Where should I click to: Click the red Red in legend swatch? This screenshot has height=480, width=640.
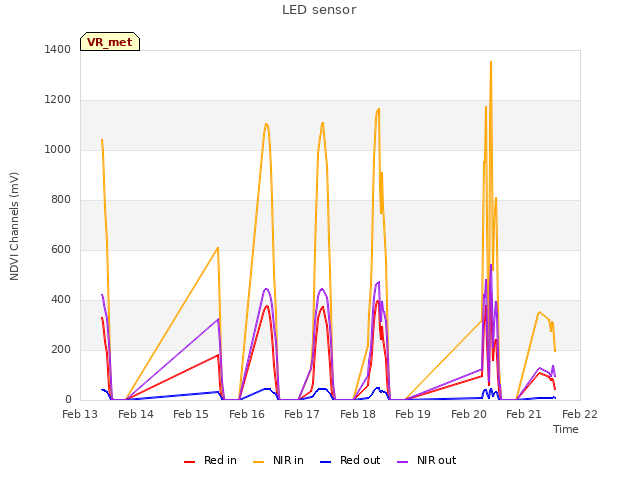(x=189, y=462)
